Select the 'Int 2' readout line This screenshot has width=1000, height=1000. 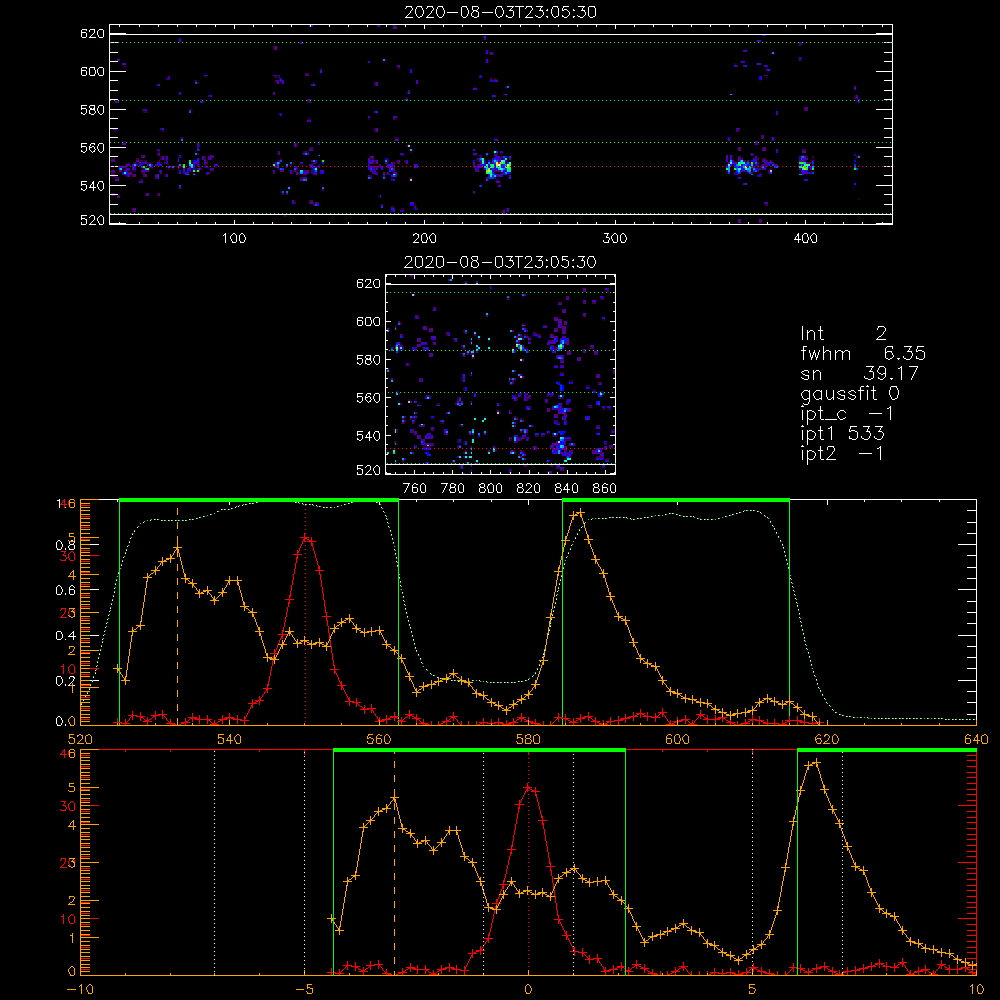[x=843, y=334]
